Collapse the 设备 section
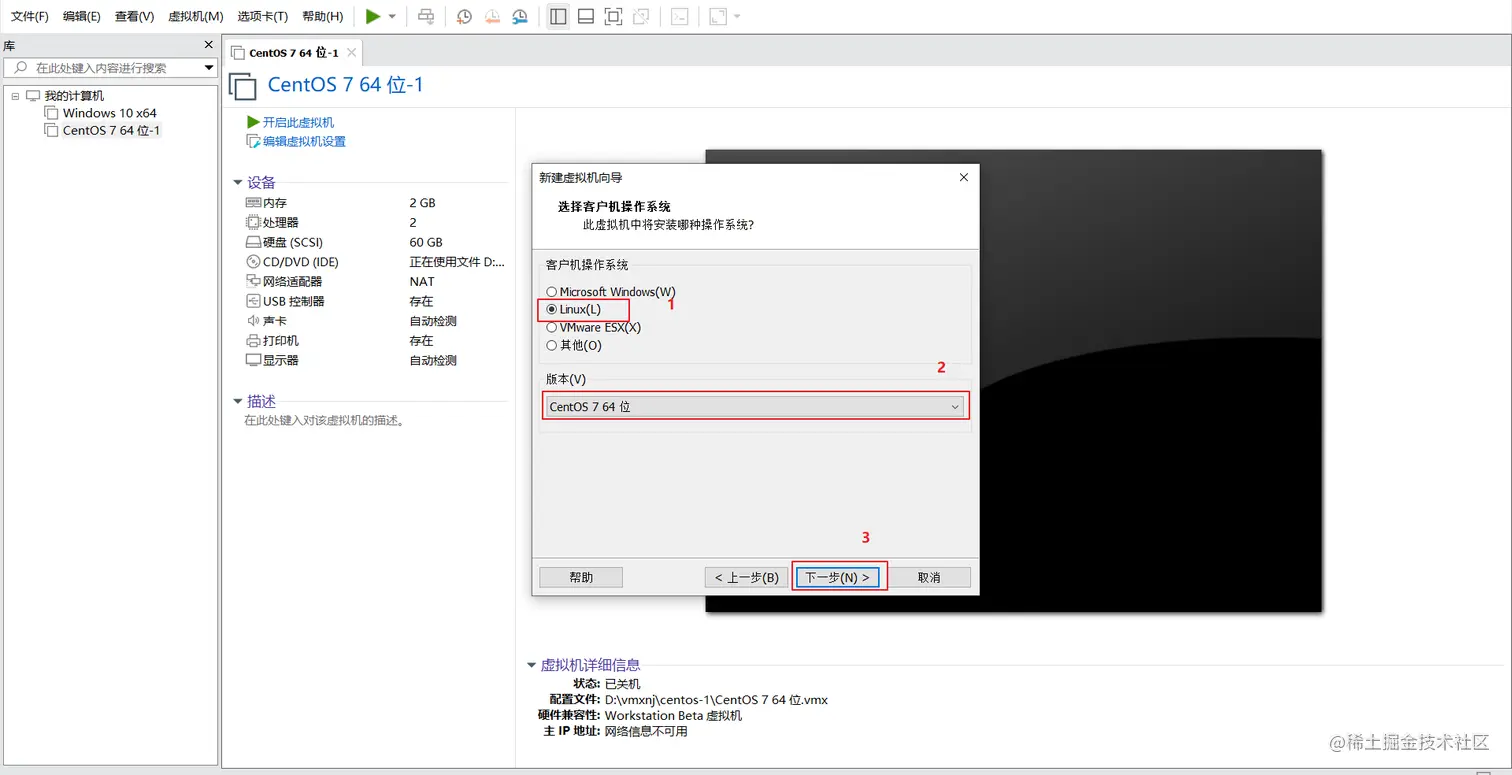The width and height of the screenshot is (1512, 775). (x=237, y=182)
